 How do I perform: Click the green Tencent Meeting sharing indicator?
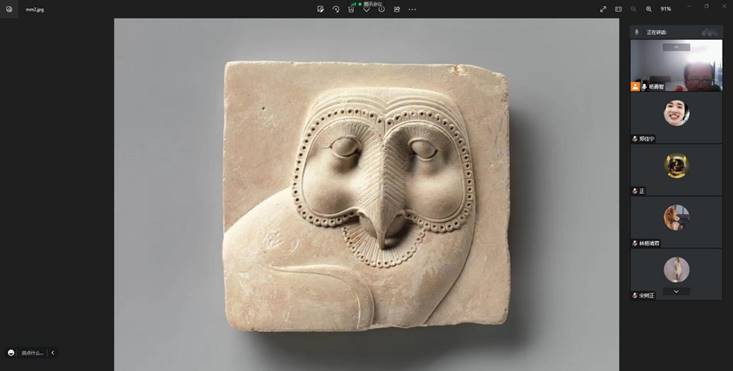coord(367,3)
